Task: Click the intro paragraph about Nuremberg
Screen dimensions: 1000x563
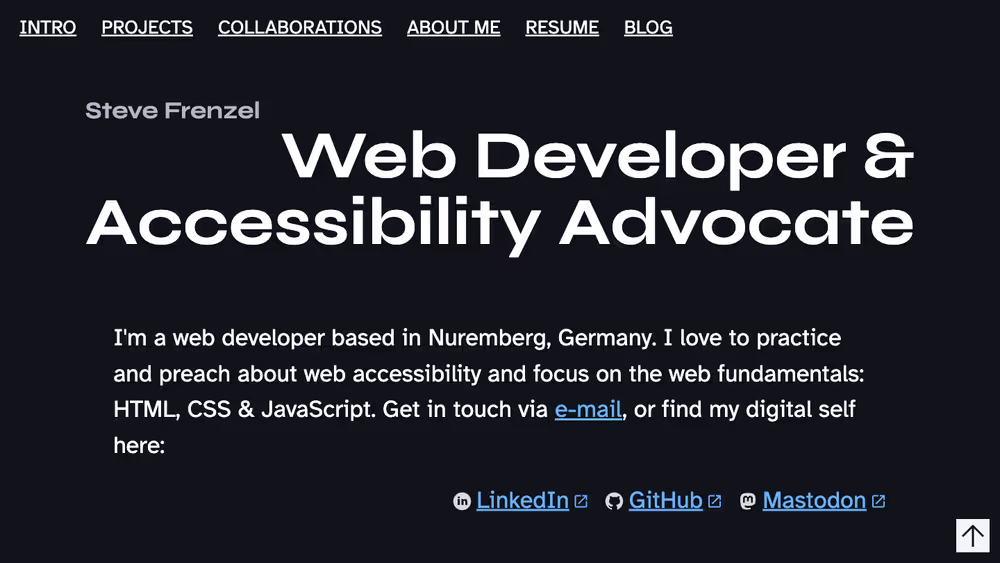Action: coord(489,391)
